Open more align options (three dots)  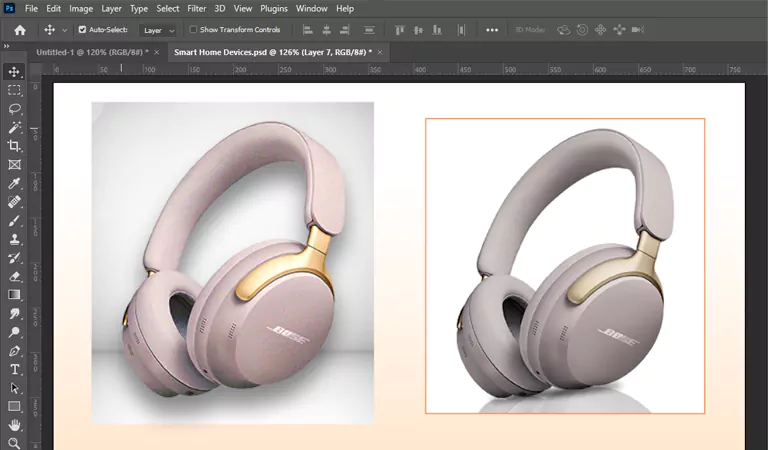(492, 30)
